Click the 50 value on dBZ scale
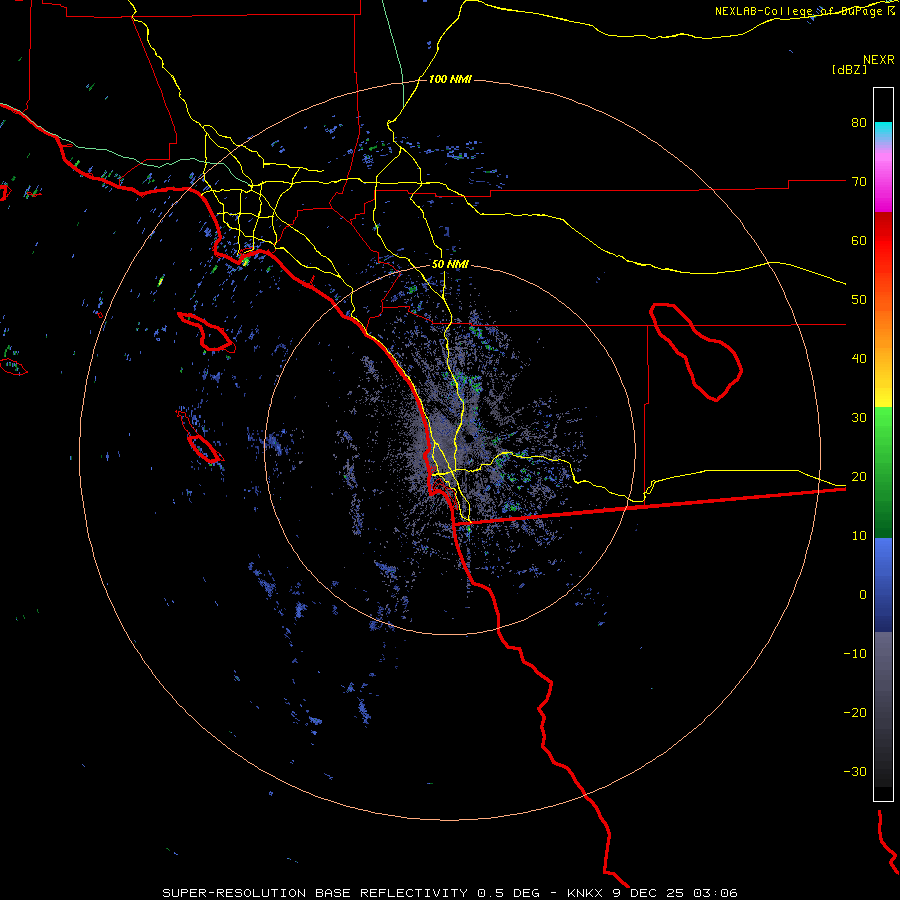Image resolution: width=900 pixels, height=900 pixels. tap(859, 300)
